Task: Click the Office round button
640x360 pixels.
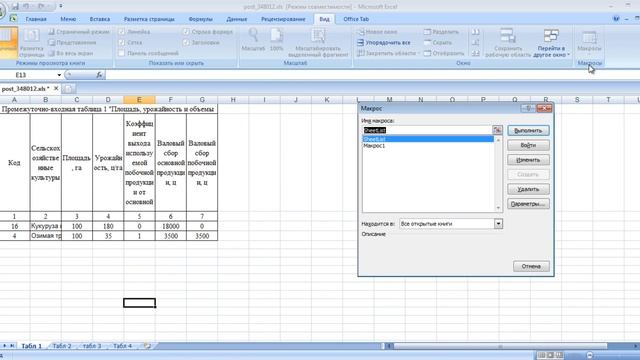Action: (1, 10)
